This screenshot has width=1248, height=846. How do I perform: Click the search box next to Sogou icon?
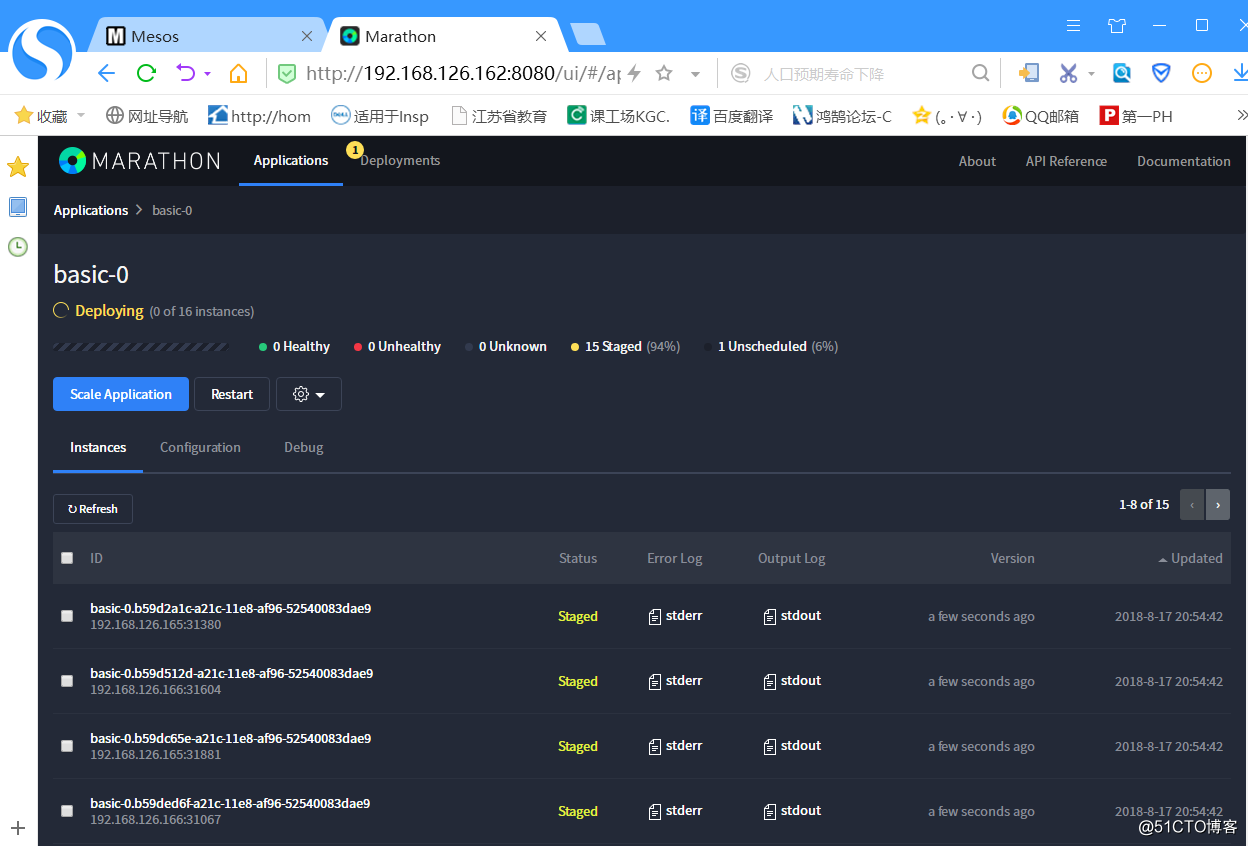(x=860, y=74)
